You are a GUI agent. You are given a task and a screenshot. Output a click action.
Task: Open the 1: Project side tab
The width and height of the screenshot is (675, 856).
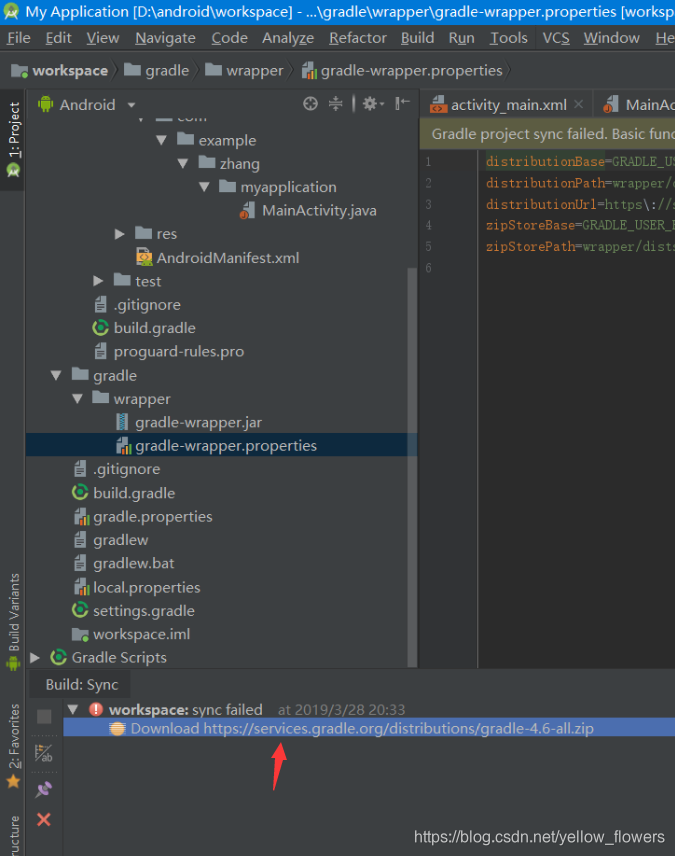point(13,139)
